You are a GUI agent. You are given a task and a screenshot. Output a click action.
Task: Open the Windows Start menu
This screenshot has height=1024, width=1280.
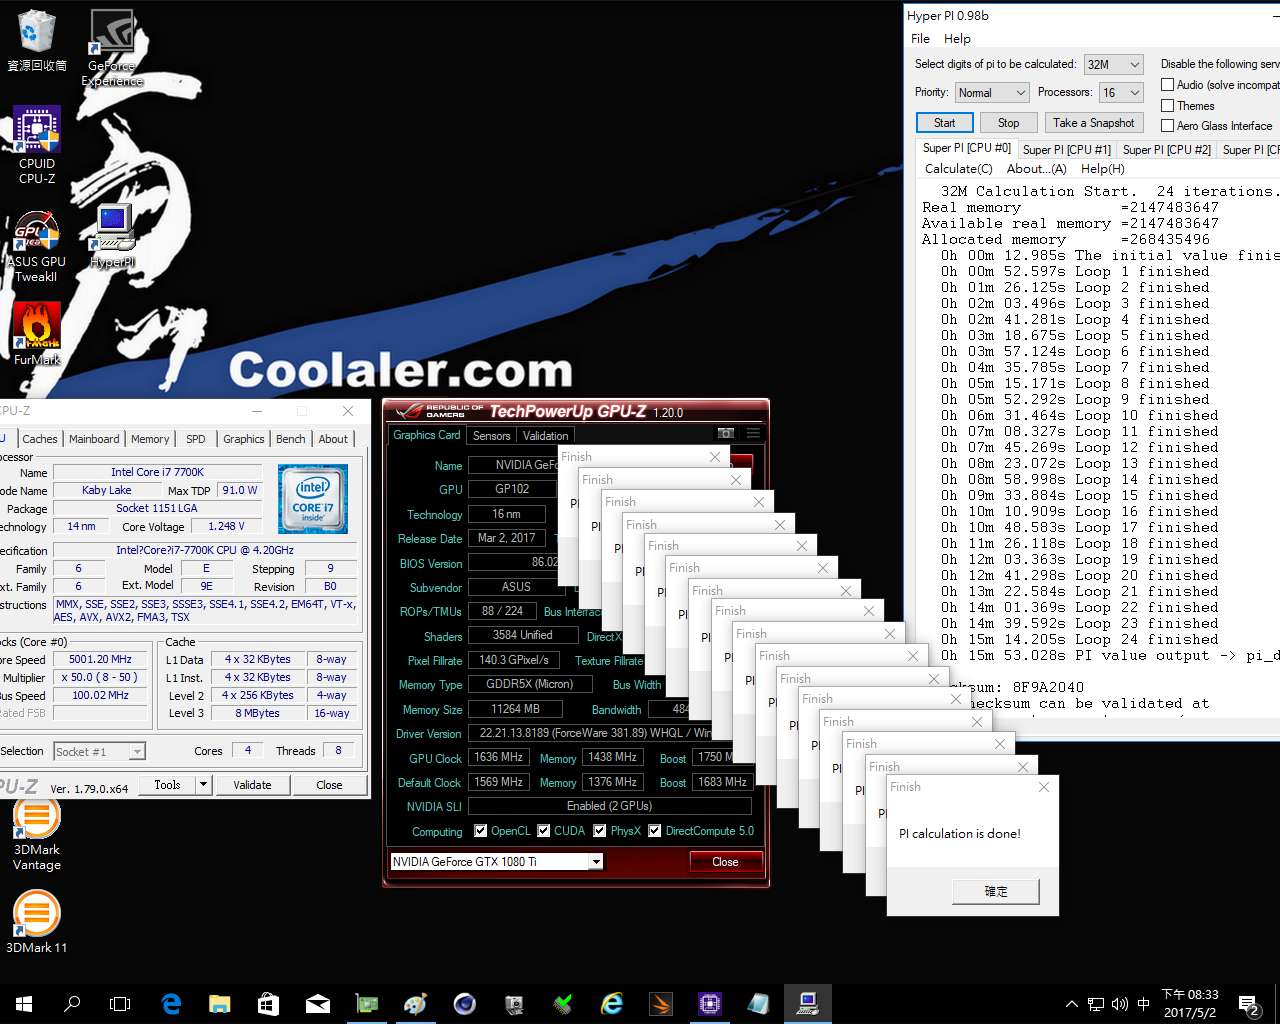click(24, 1004)
